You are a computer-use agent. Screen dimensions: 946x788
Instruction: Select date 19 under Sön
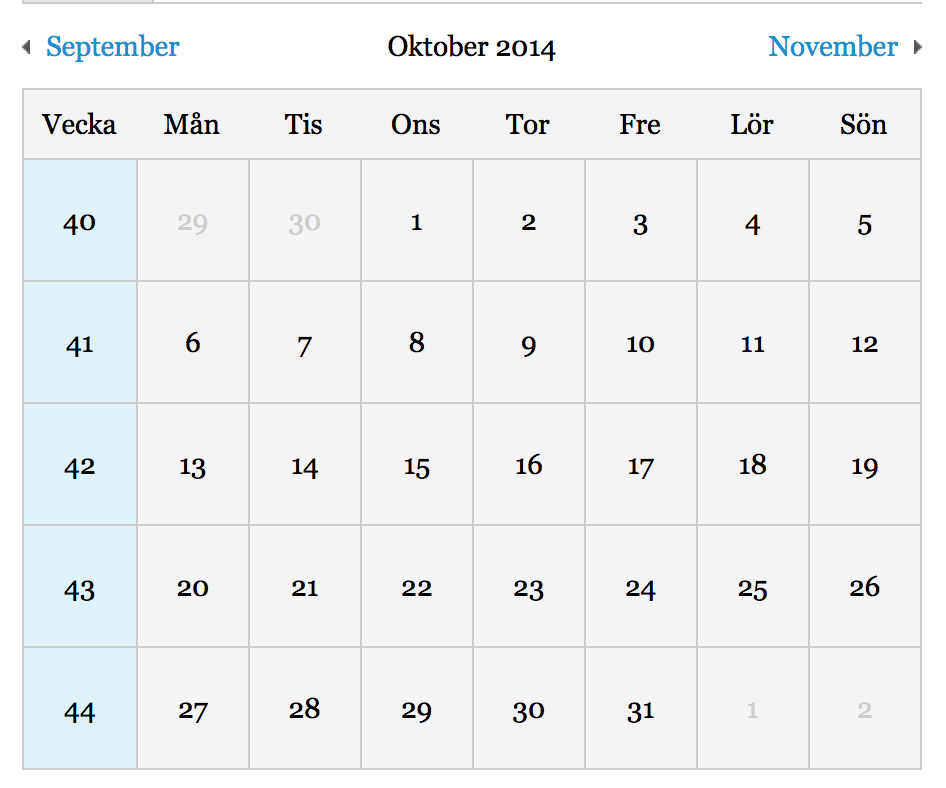865,464
